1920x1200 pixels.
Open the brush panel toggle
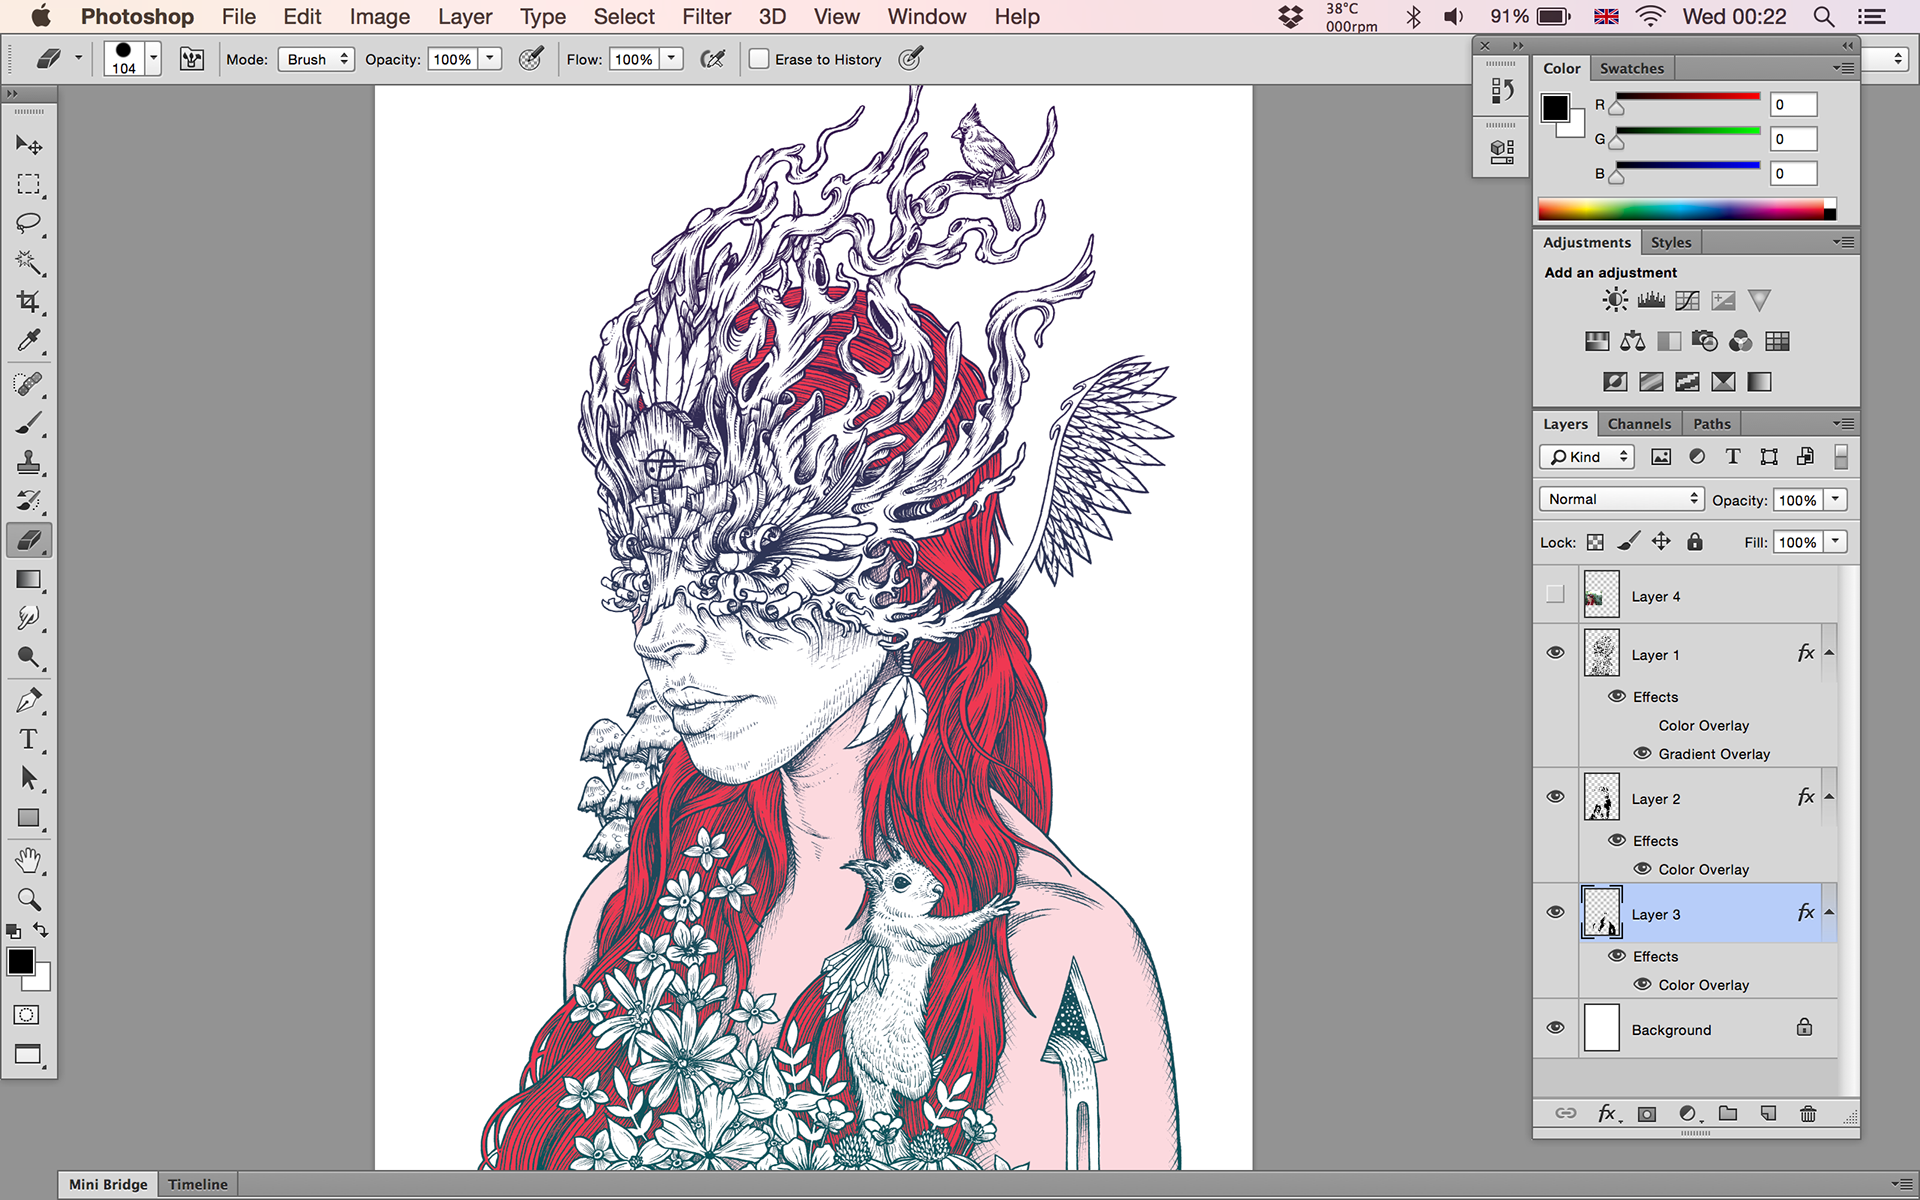click(x=192, y=59)
